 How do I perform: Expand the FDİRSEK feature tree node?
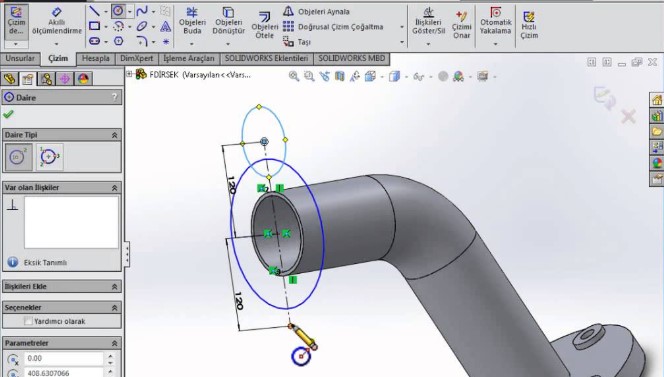[x=129, y=74]
